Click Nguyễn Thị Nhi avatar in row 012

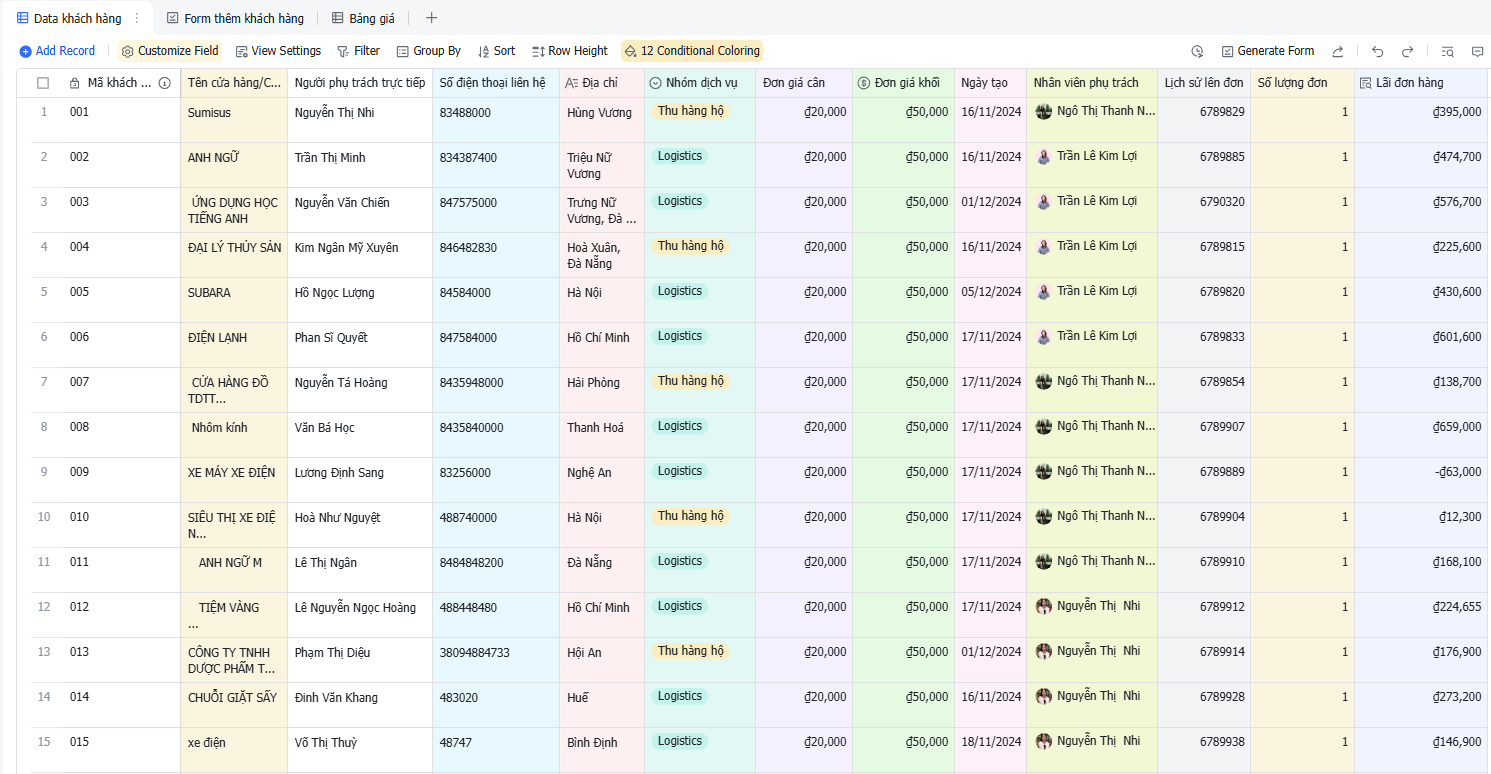pyautogui.click(x=1044, y=607)
